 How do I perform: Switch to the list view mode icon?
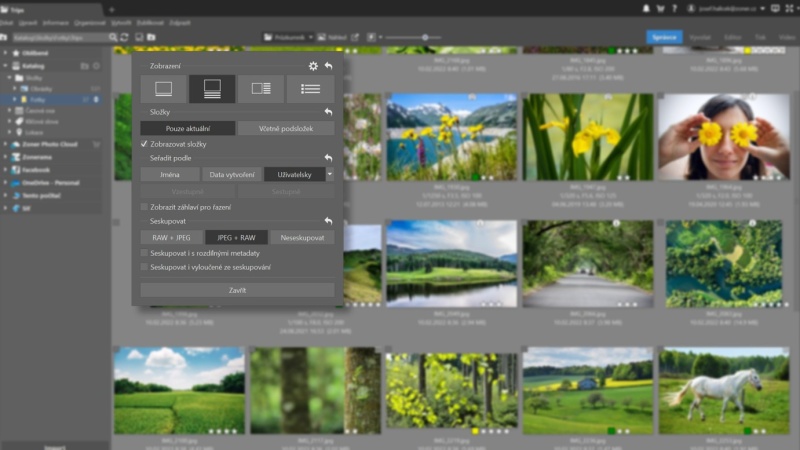310,89
